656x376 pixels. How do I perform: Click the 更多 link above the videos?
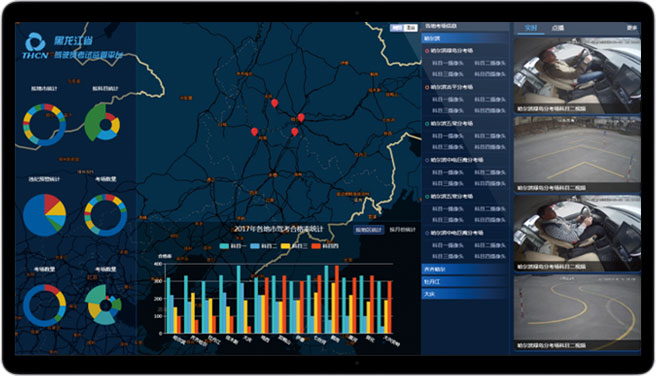click(632, 28)
